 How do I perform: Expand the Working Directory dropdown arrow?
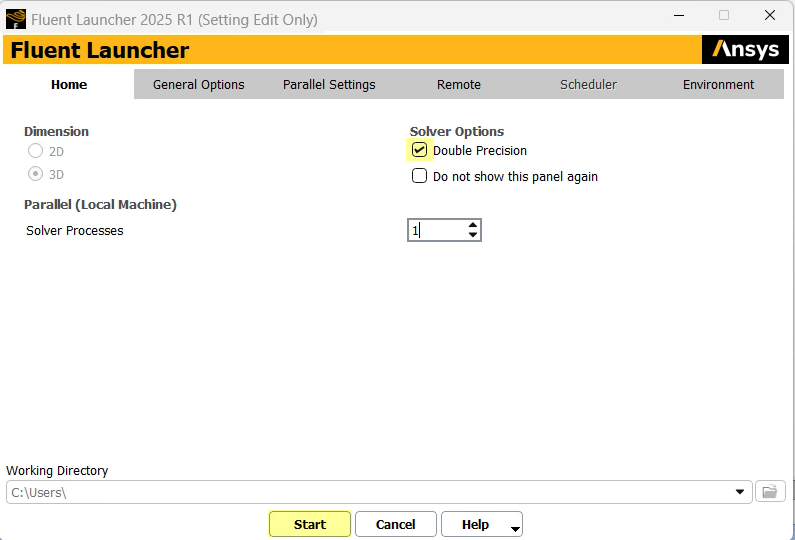[740, 492]
